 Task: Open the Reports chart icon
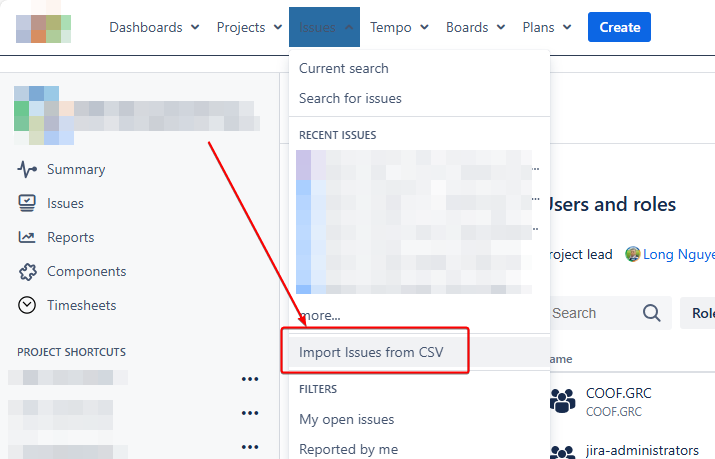pyautogui.click(x=27, y=237)
